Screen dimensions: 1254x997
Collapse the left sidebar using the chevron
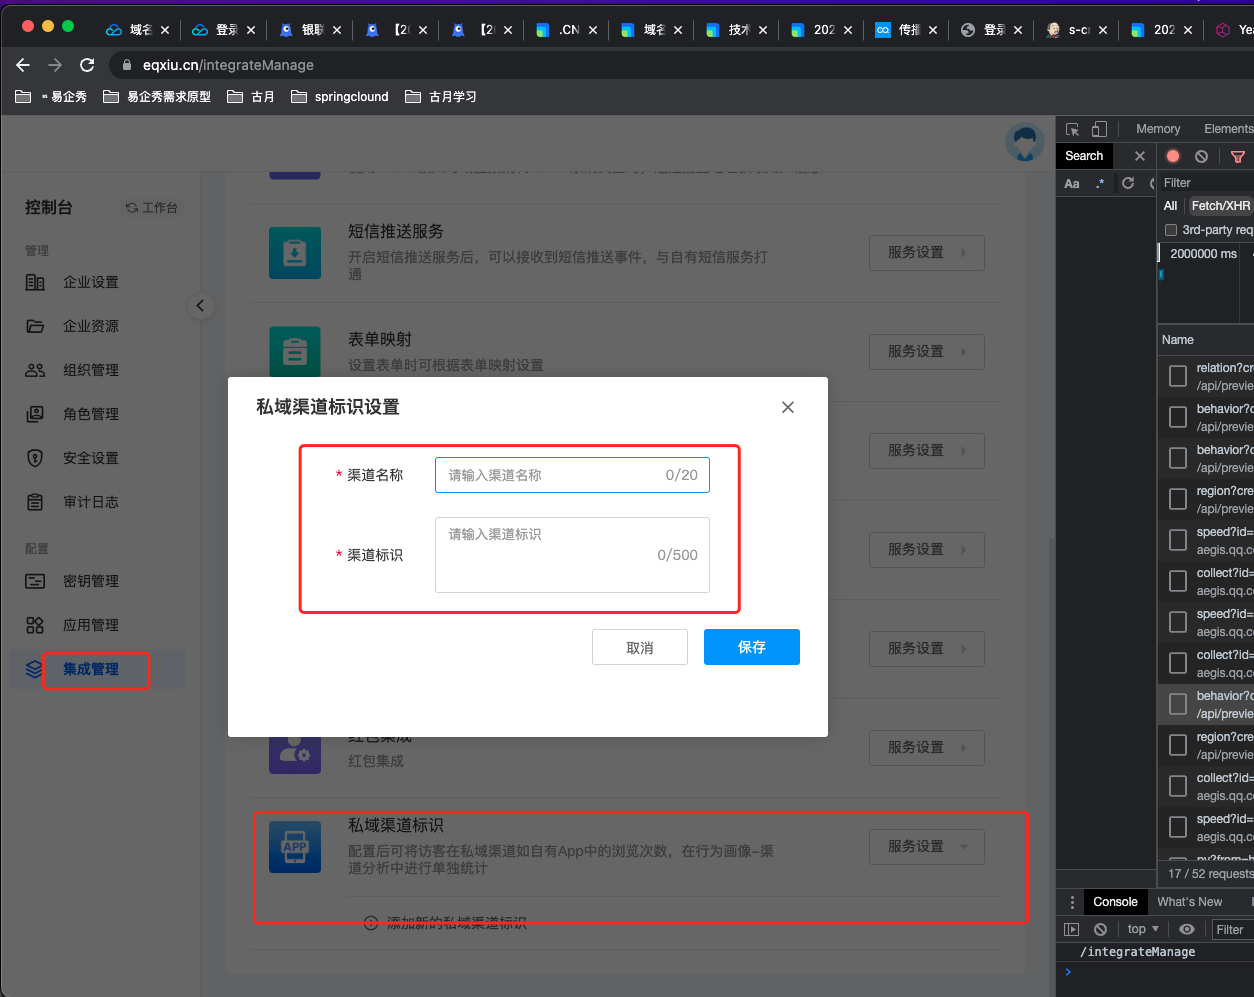(x=200, y=306)
